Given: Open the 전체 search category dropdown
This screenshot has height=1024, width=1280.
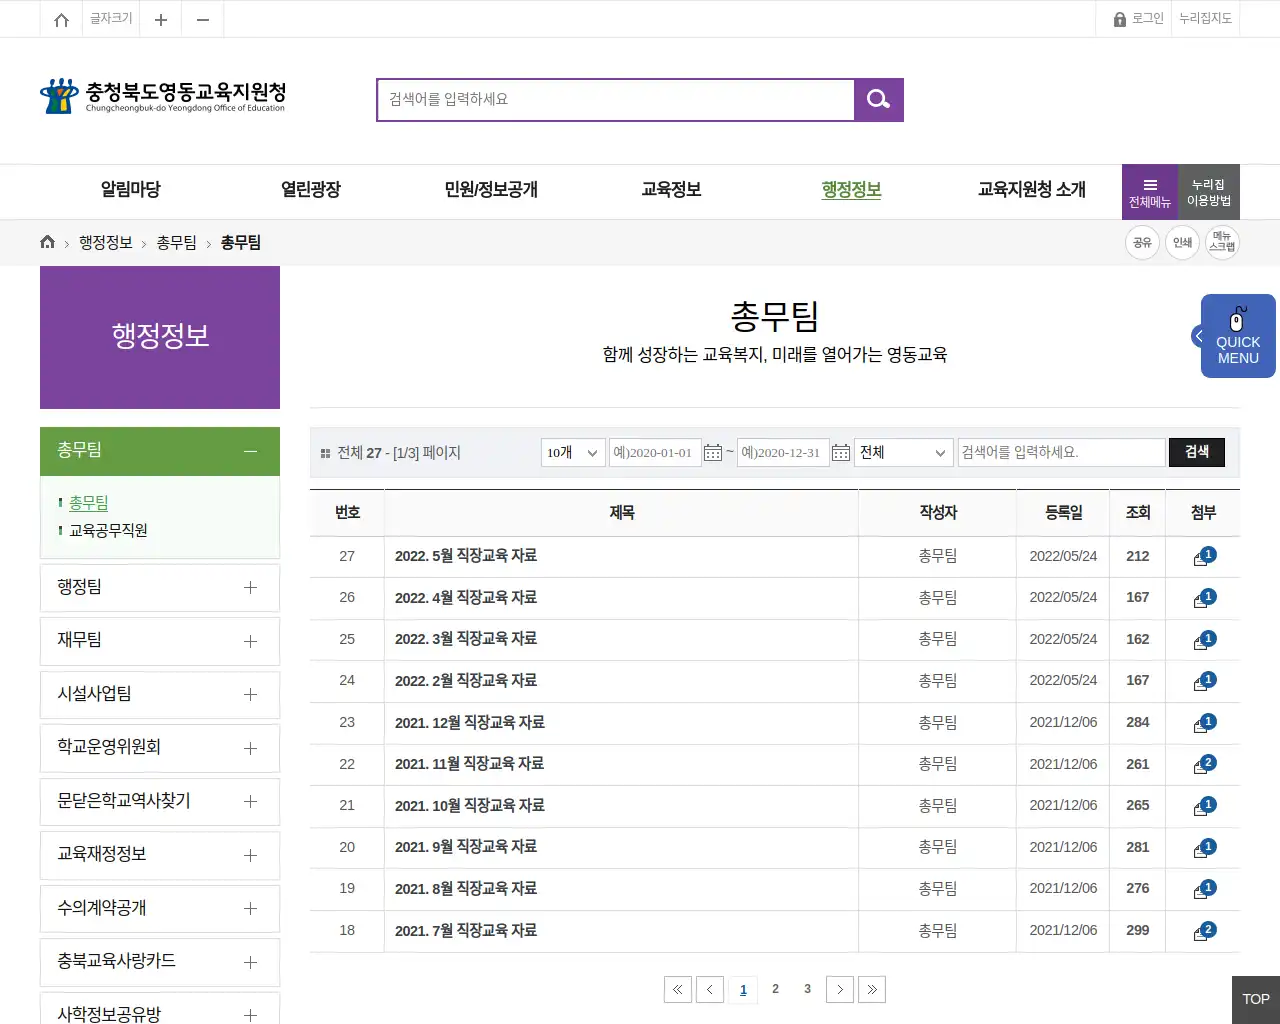Looking at the screenshot, I should (904, 453).
